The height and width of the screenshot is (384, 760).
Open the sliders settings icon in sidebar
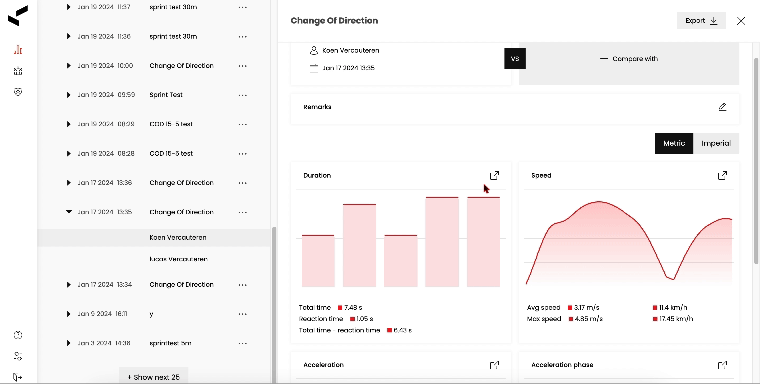click(x=18, y=356)
